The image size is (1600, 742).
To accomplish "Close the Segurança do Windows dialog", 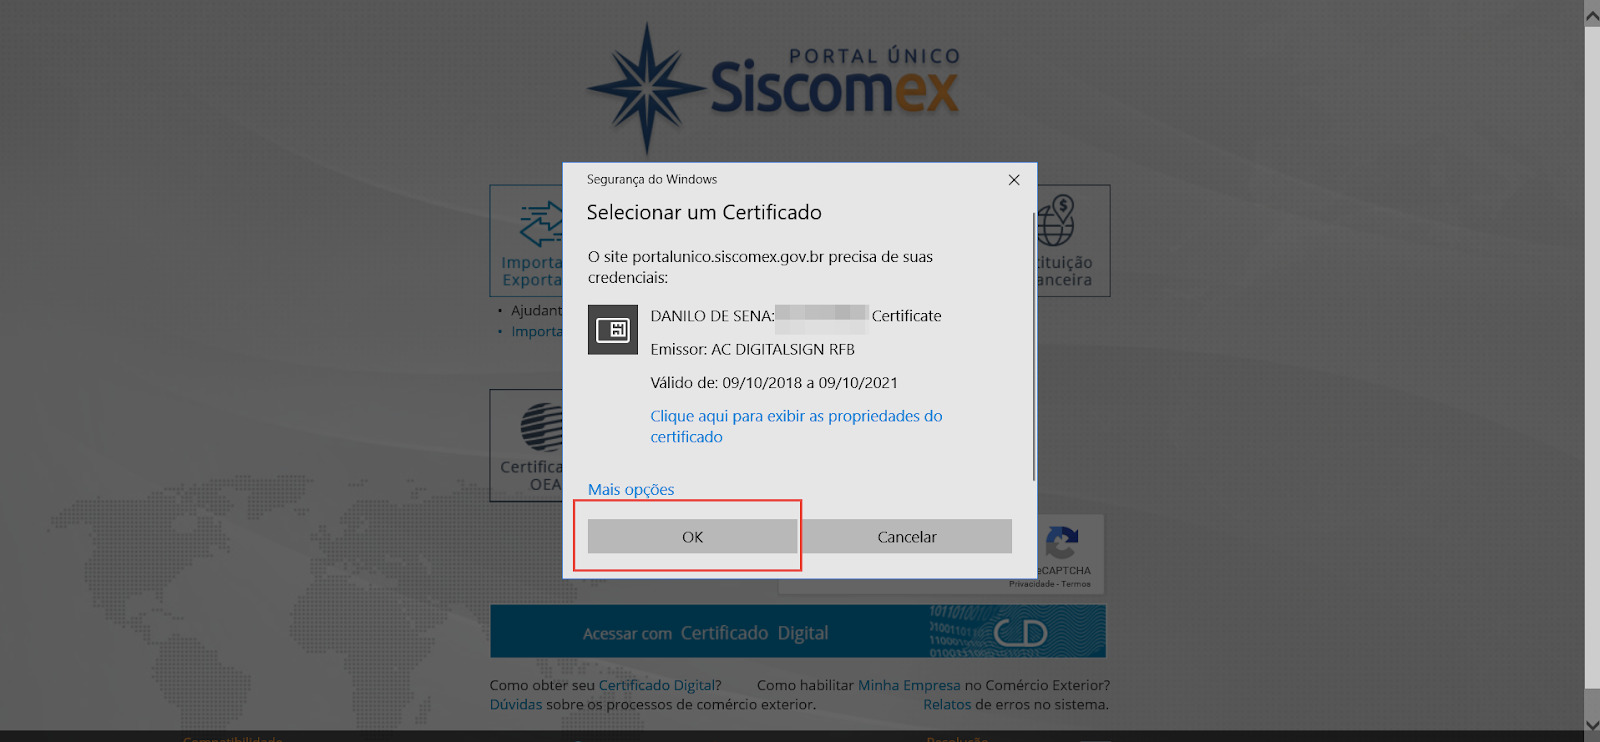I will (1014, 180).
